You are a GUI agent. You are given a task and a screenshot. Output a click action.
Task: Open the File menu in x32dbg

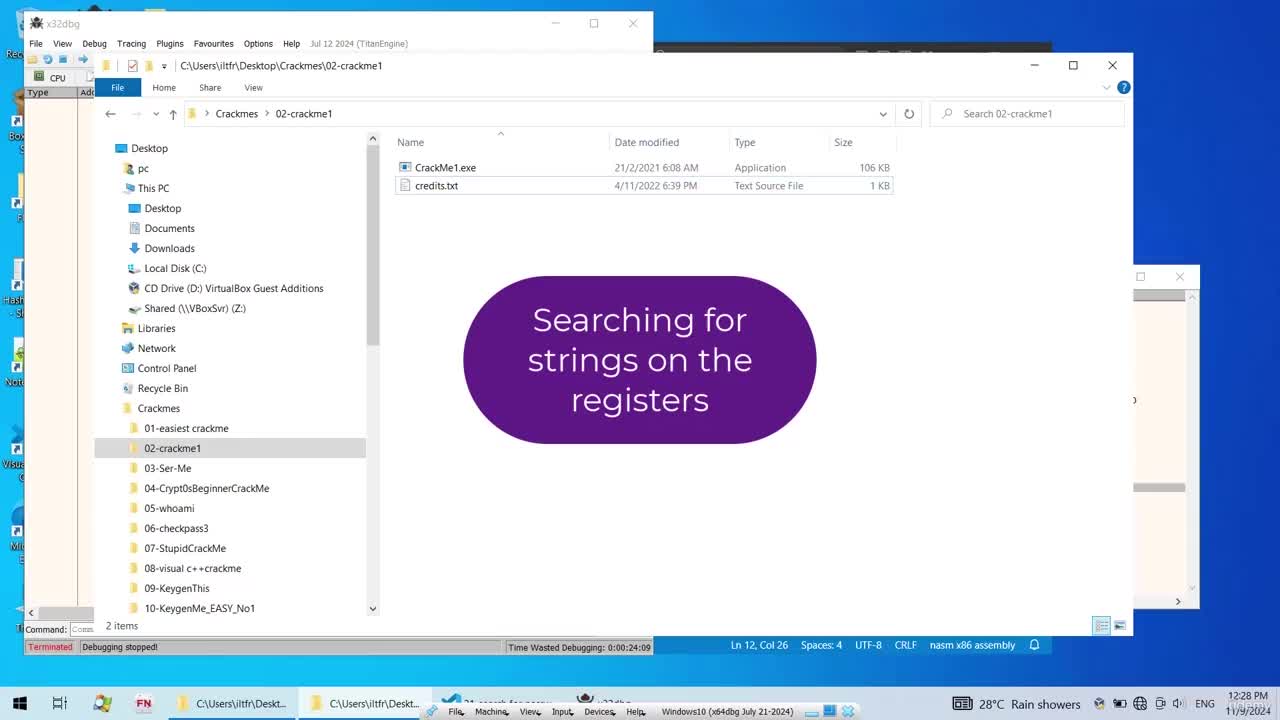36,44
